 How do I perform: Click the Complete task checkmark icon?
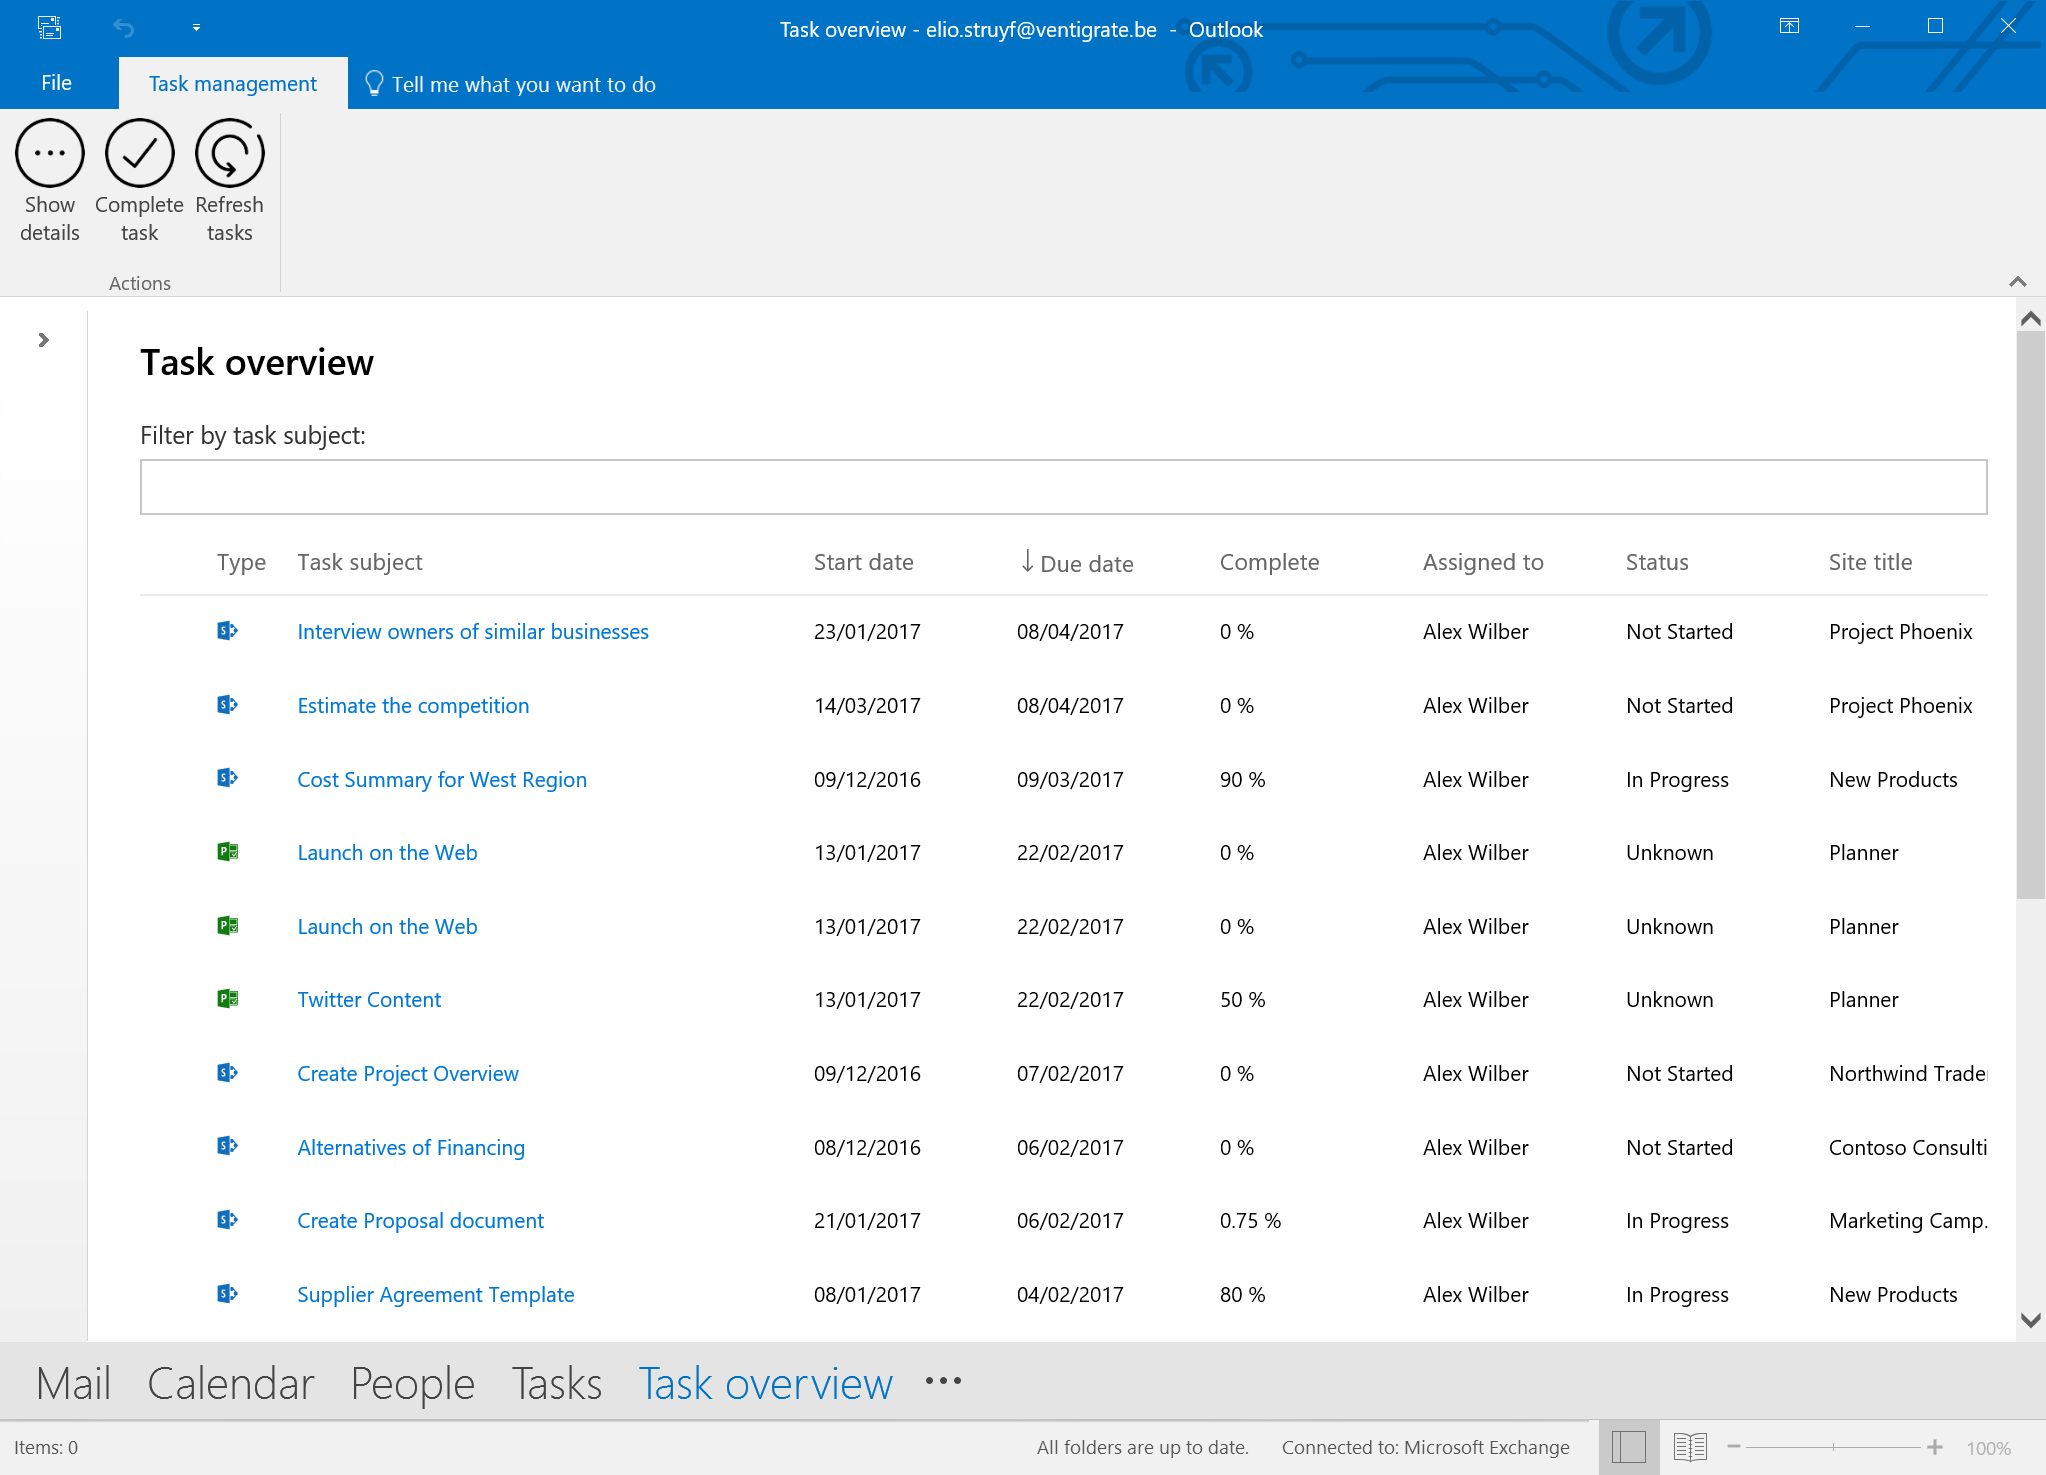[139, 154]
